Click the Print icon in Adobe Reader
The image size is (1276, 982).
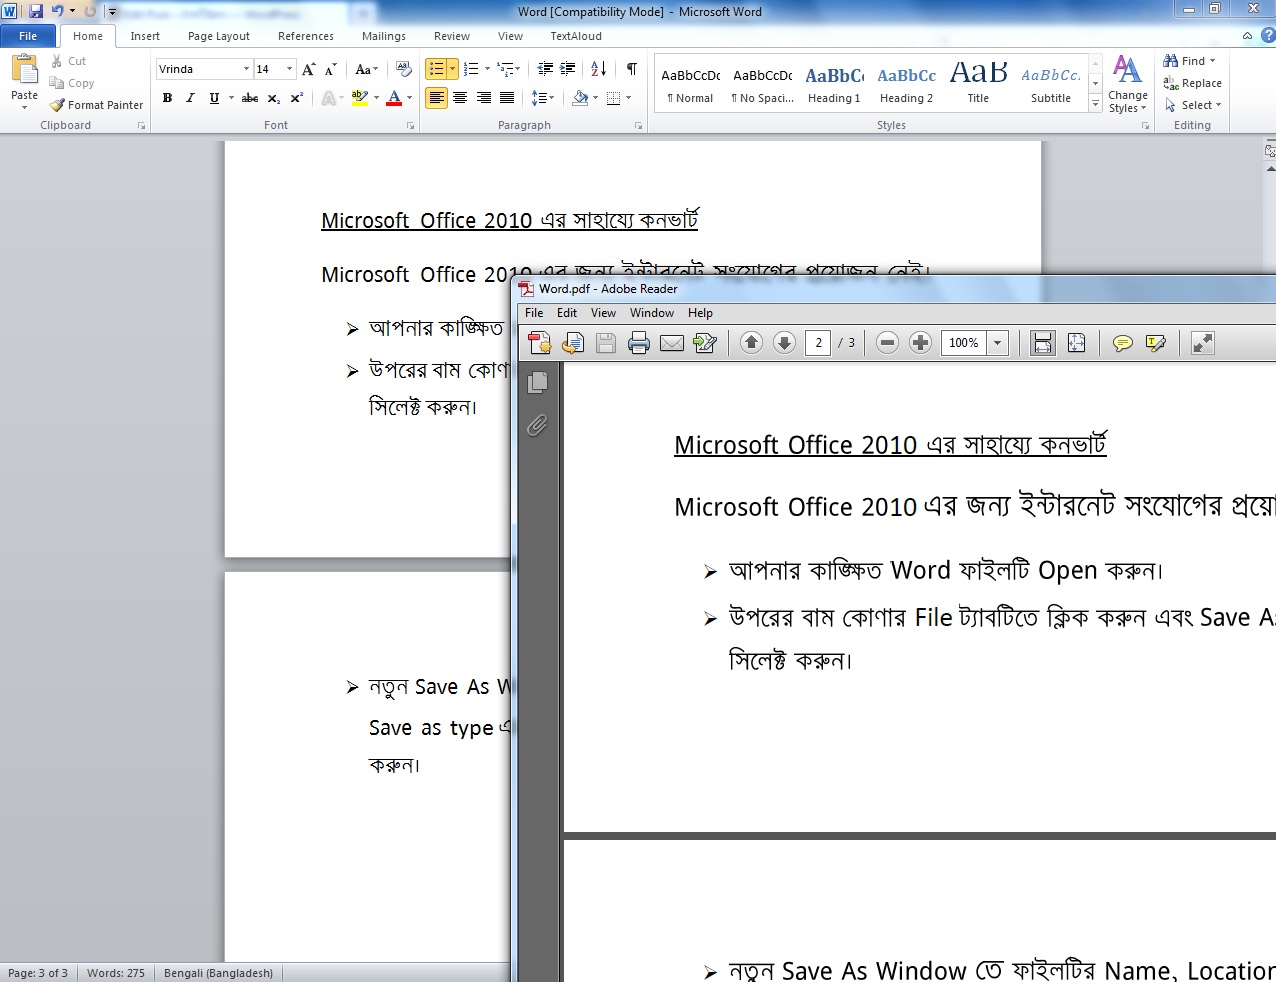pos(639,343)
